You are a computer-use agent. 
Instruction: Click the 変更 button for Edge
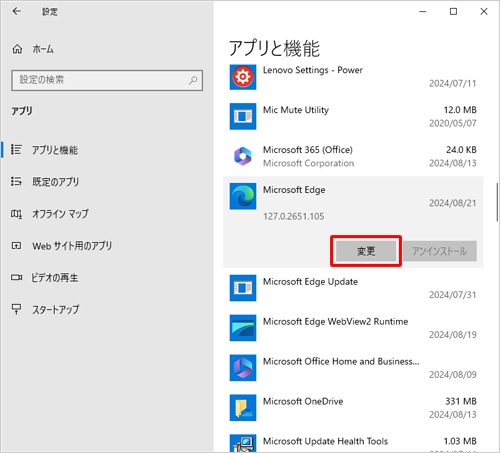pos(366,251)
